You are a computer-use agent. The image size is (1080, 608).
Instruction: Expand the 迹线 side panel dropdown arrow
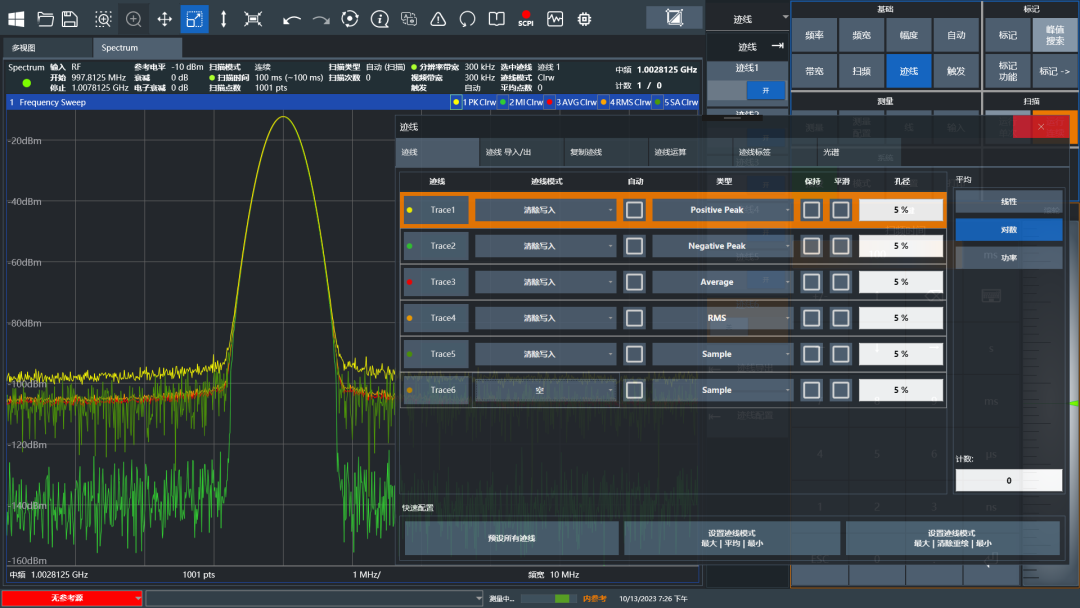coord(785,17)
